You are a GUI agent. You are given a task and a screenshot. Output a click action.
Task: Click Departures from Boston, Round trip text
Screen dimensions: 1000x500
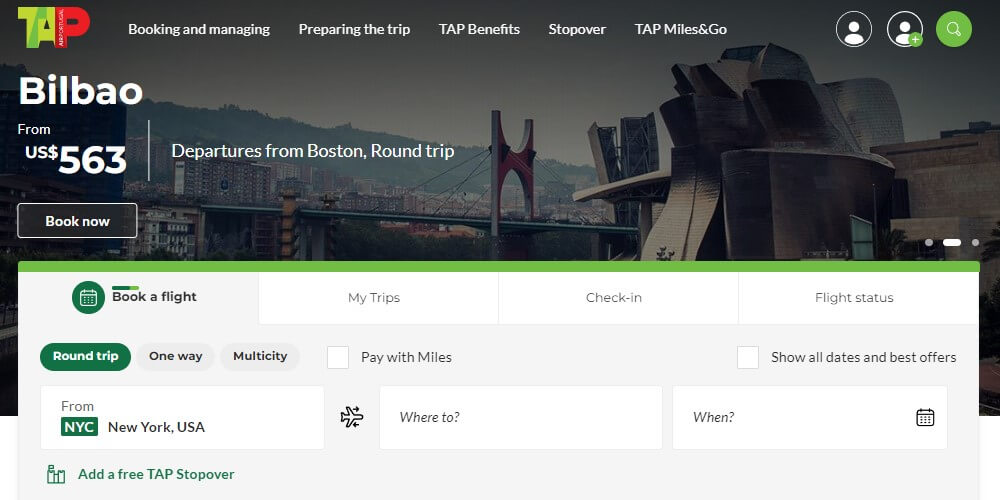pyautogui.click(x=312, y=151)
